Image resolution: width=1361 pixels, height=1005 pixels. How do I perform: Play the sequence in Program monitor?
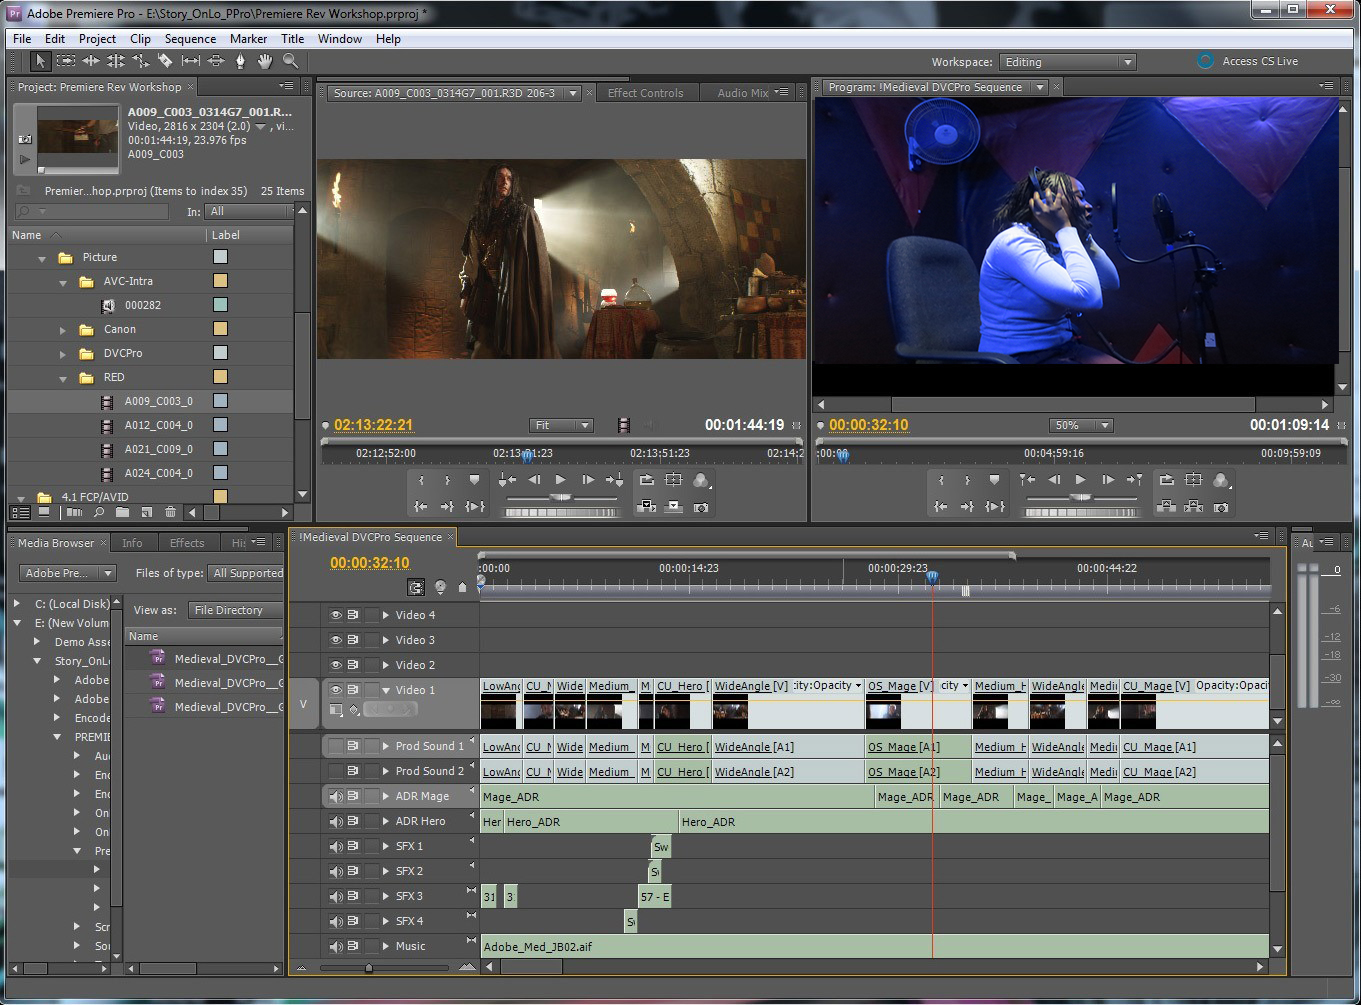pos(1081,480)
